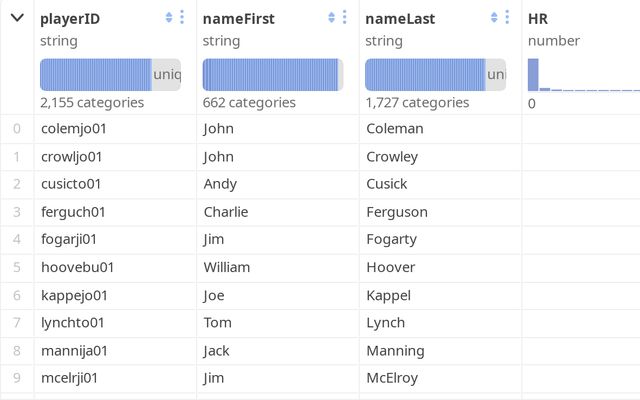
Task: Click the nameFirst category distribution bar
Action: pyautogui.click(x=272, y=75)
